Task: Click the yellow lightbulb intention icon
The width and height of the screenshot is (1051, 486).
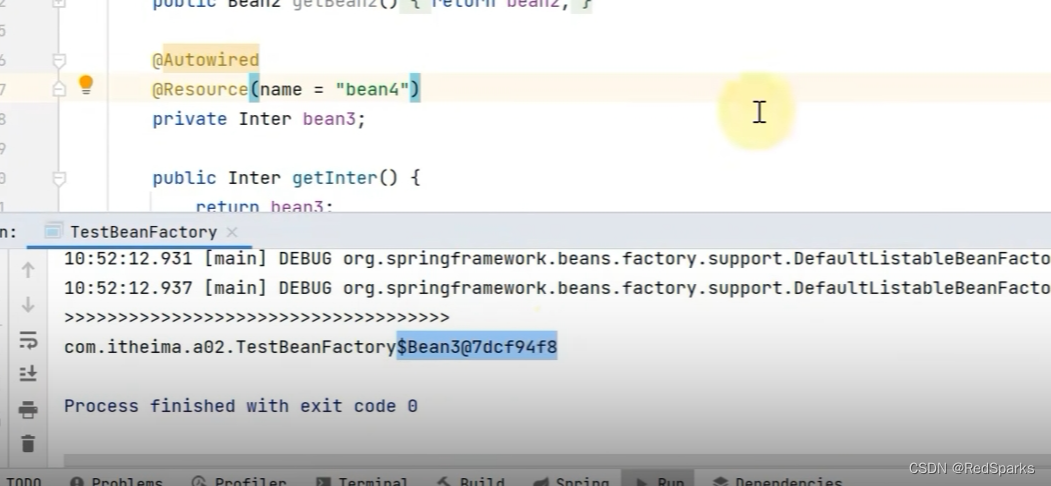Action: pos(86,84)
